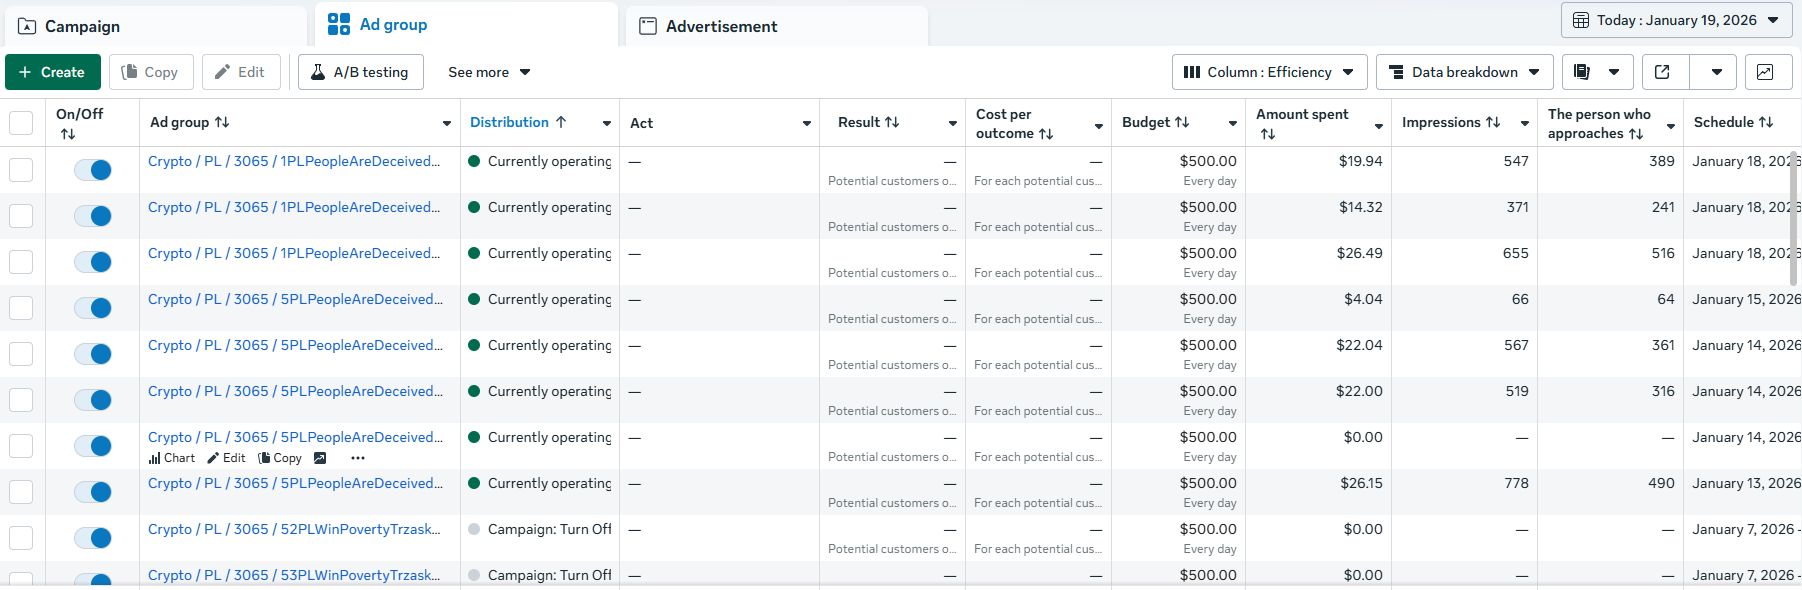Click the green Create button

point(52,72)
